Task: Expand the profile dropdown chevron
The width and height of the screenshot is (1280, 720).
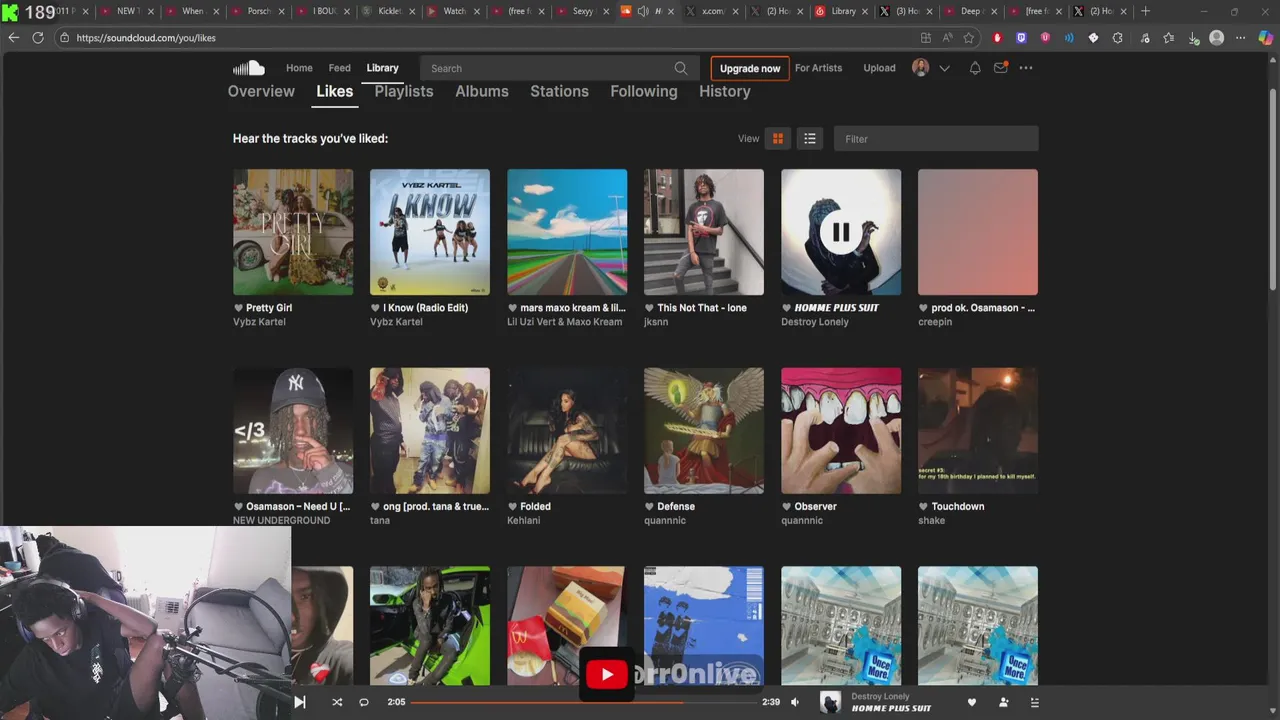Action: click(944, 68)
